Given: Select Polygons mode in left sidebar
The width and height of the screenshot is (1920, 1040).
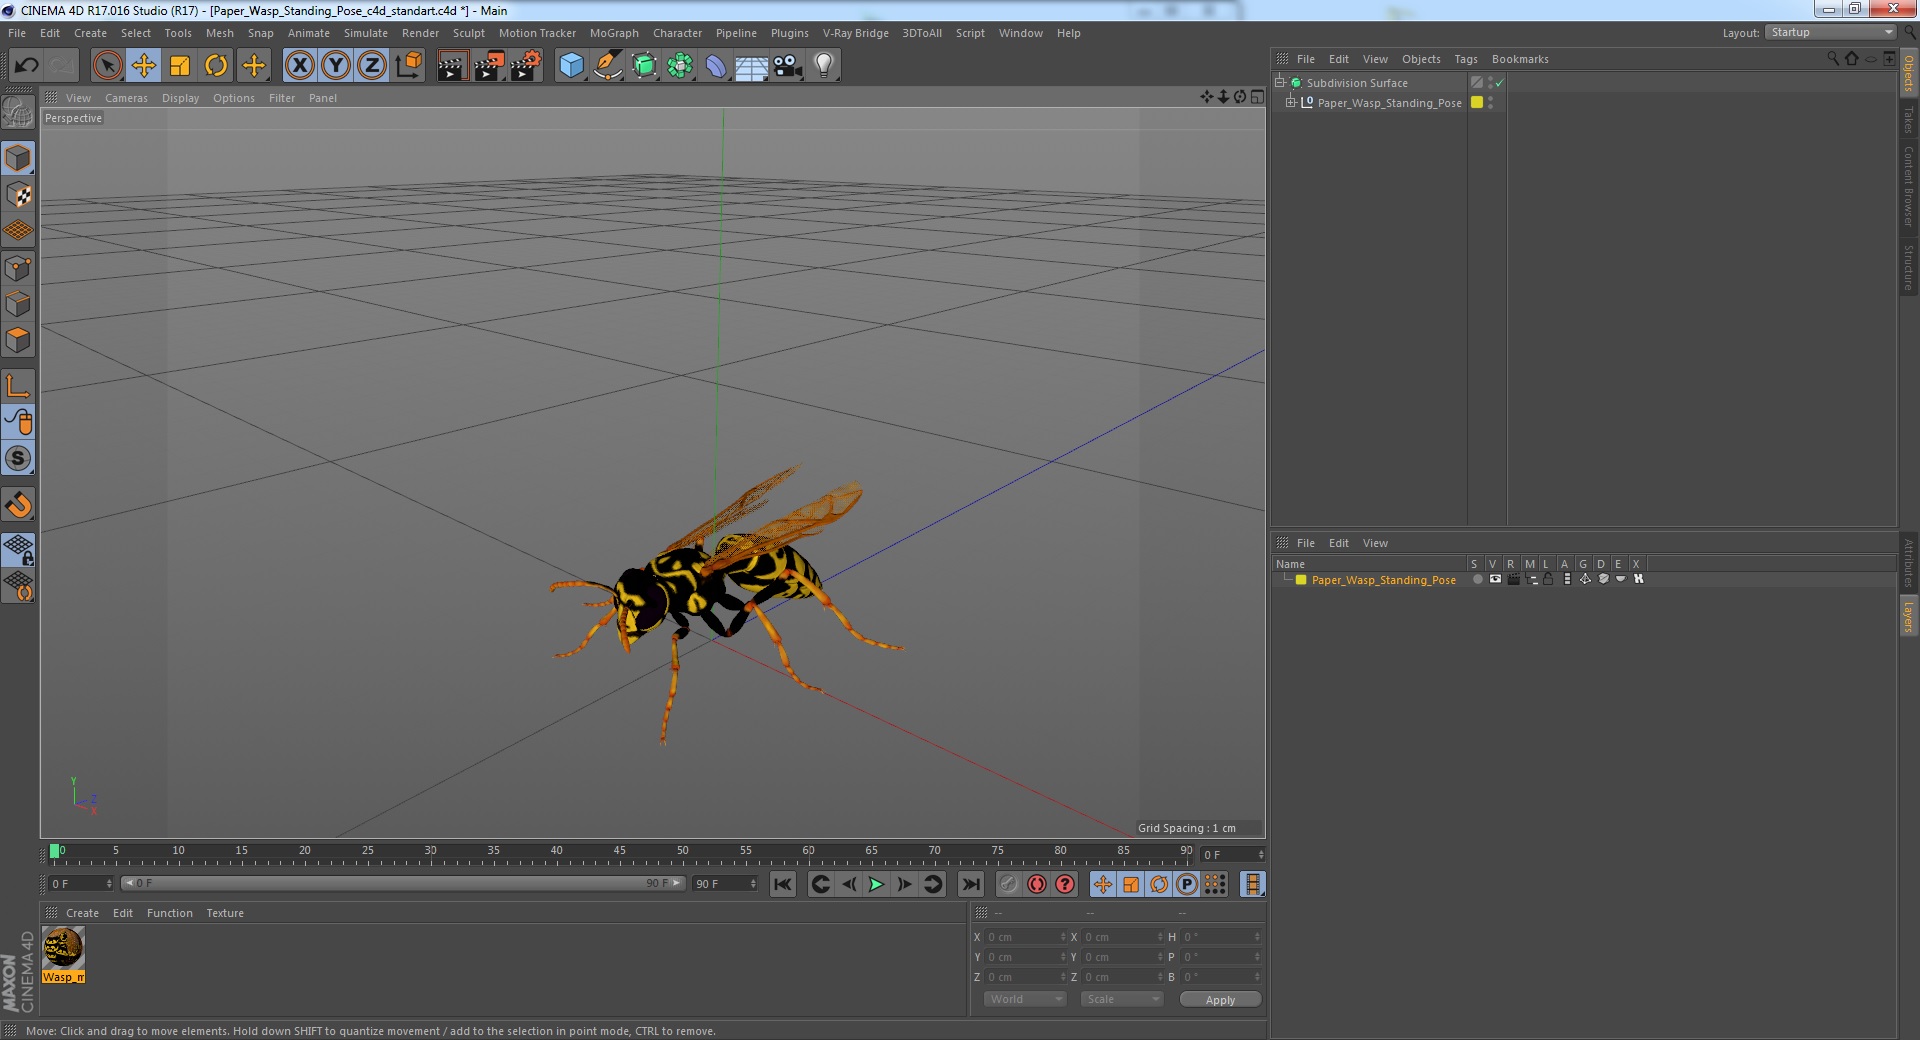Looking at the screenshot, I should tap(18, 340).
